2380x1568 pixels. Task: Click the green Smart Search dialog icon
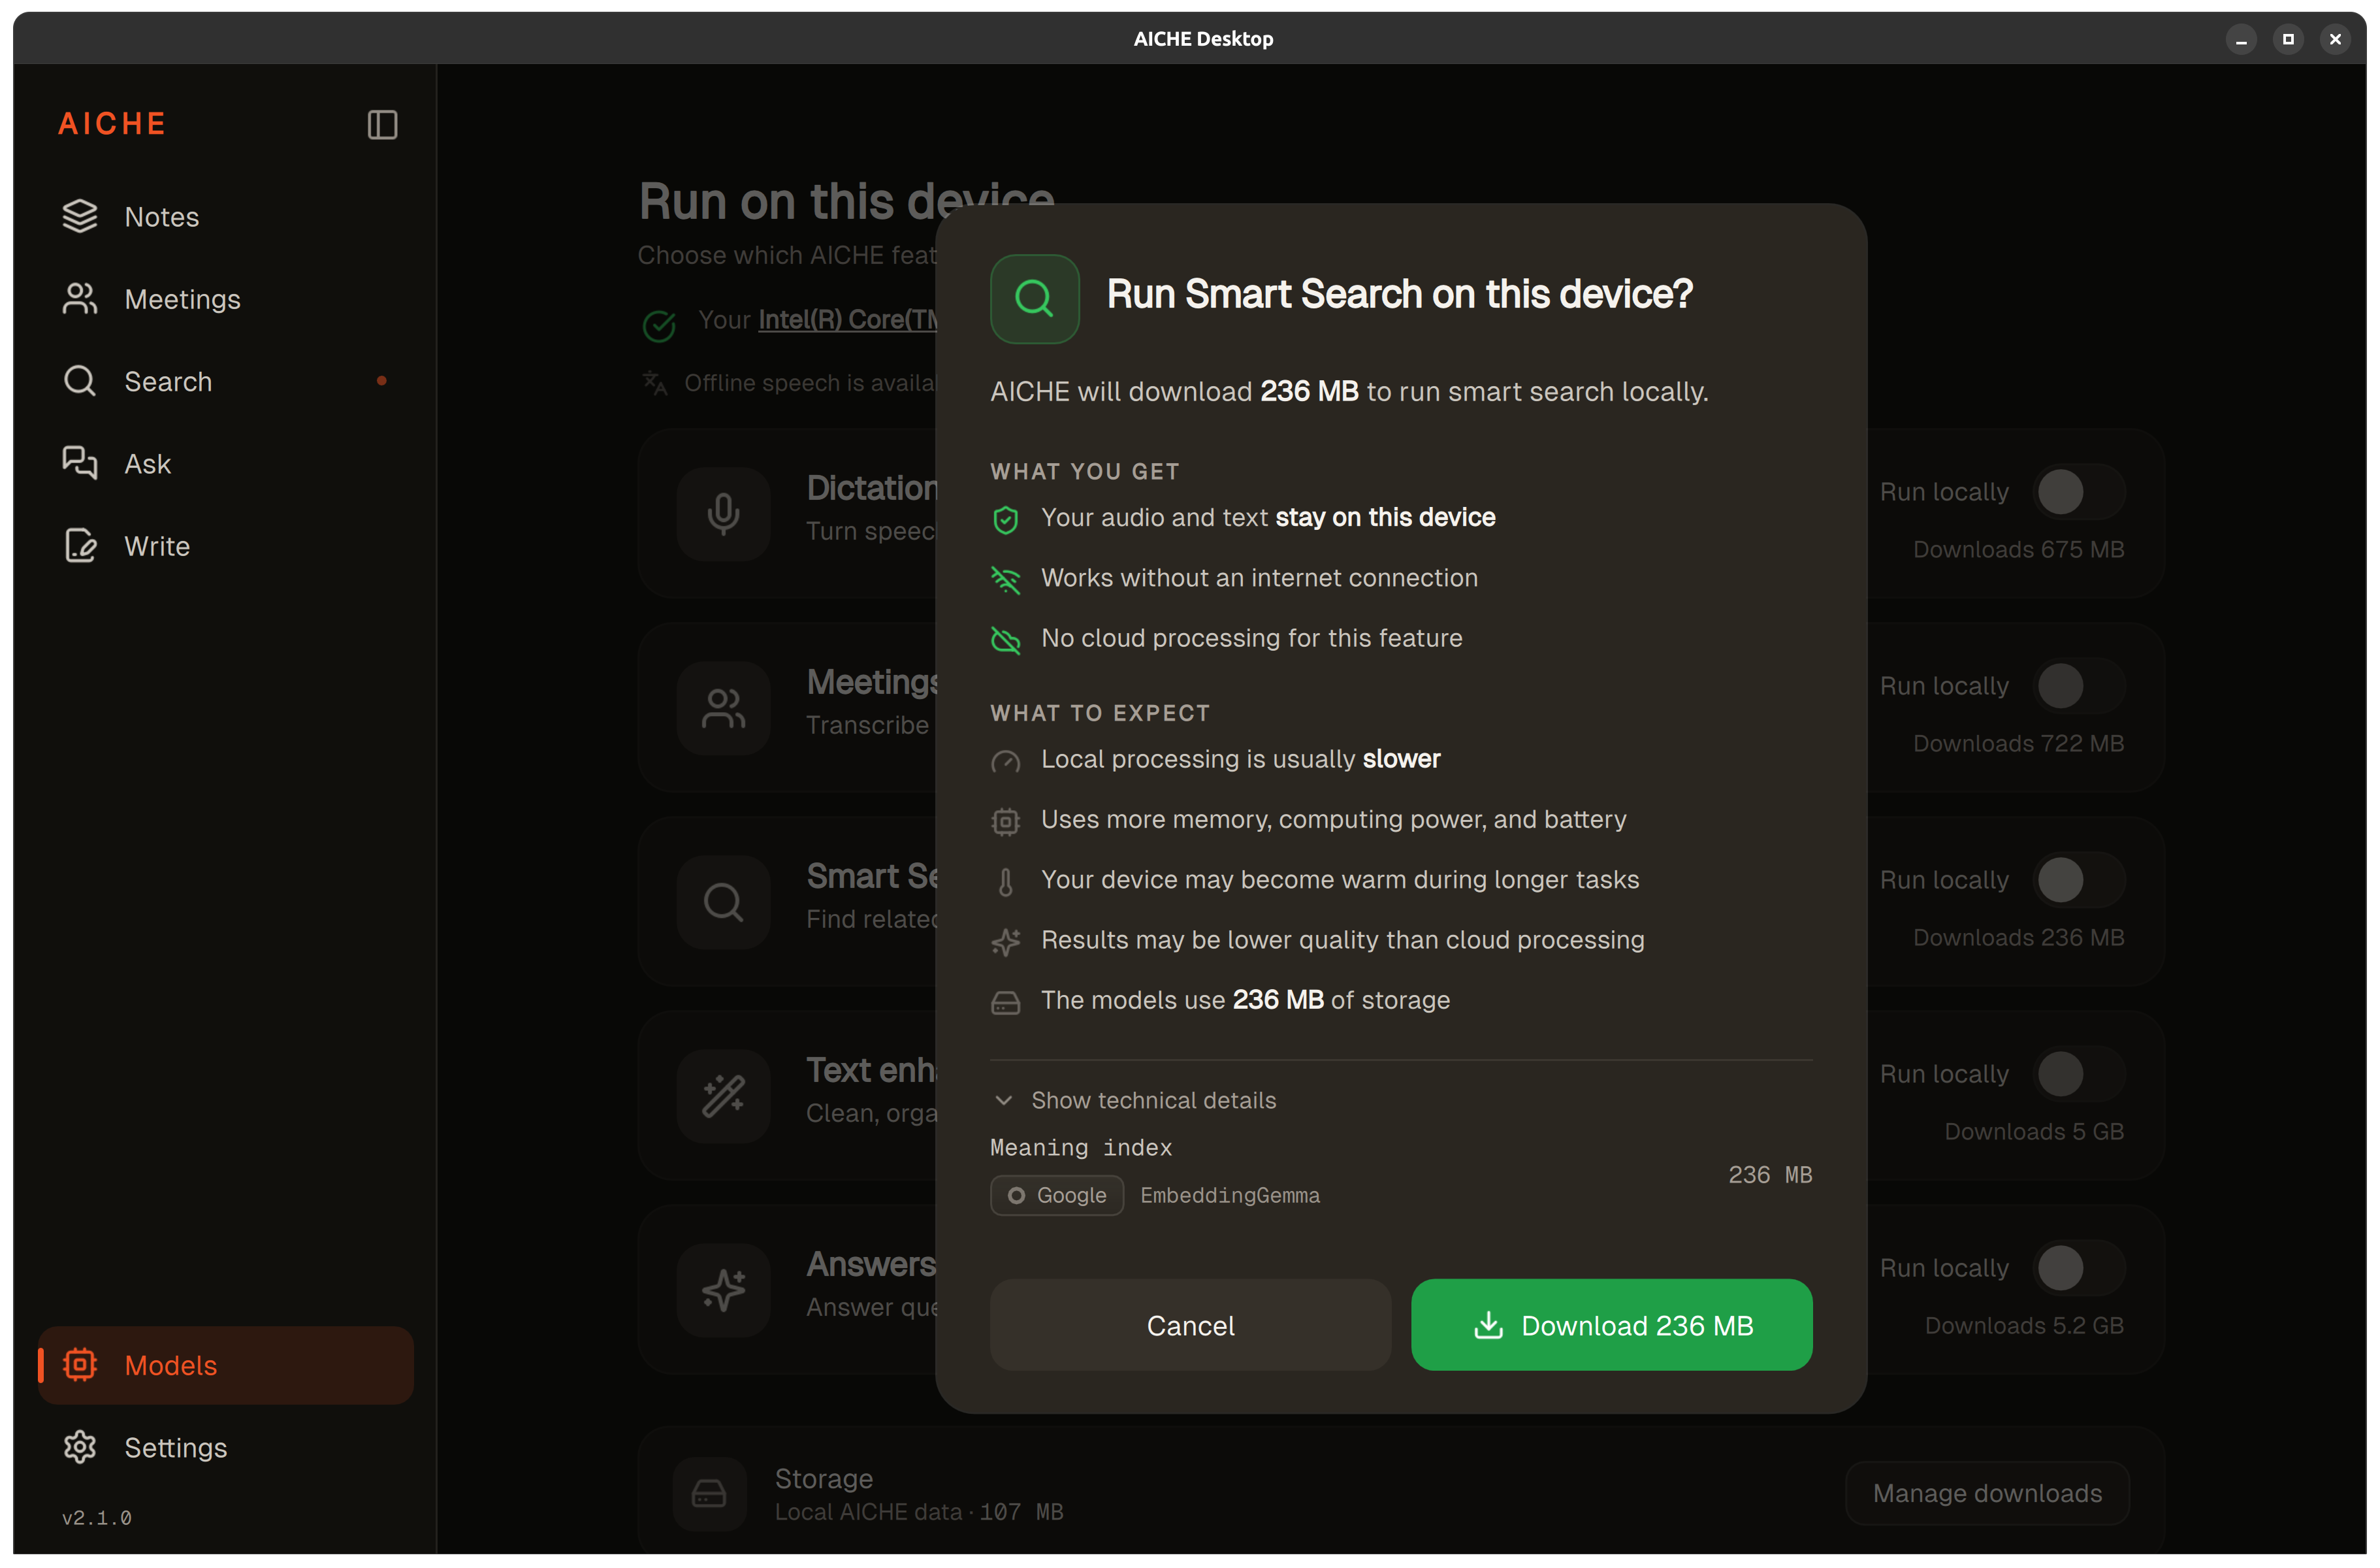(1035, 299)
